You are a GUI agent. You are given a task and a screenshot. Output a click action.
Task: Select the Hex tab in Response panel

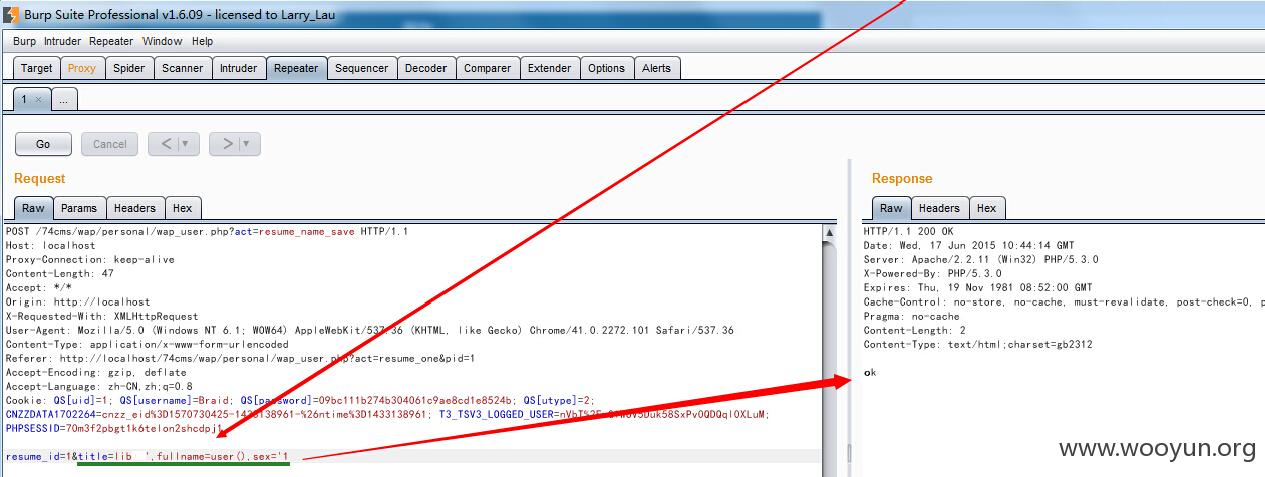(x=987, y=208)
